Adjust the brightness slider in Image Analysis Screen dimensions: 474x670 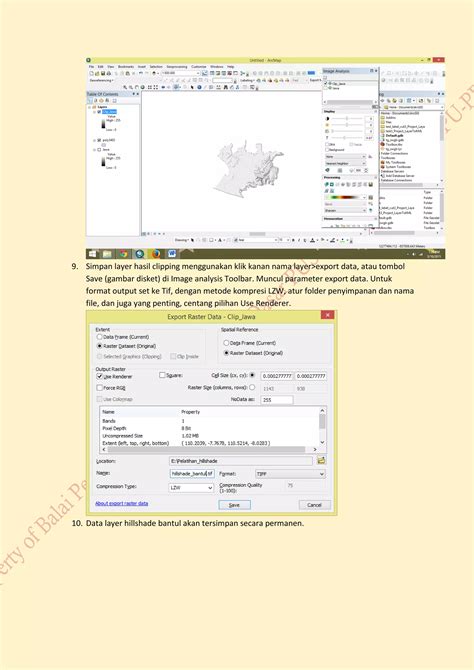347,125
